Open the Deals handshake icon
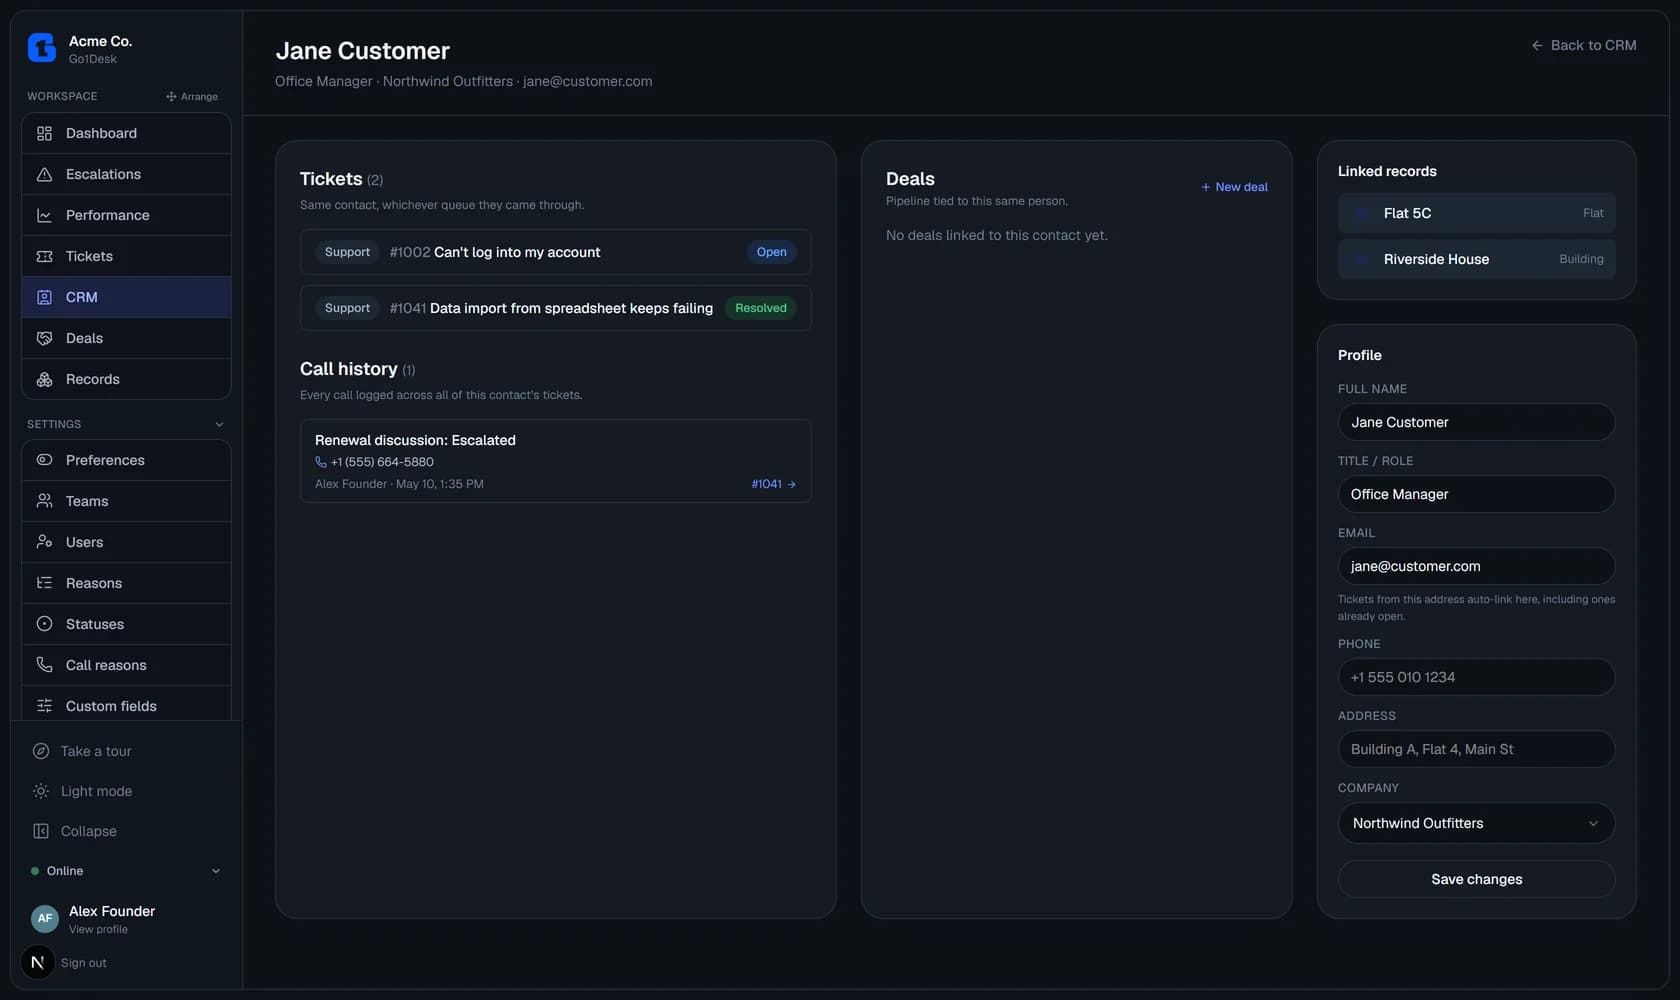 coord(44,338)
